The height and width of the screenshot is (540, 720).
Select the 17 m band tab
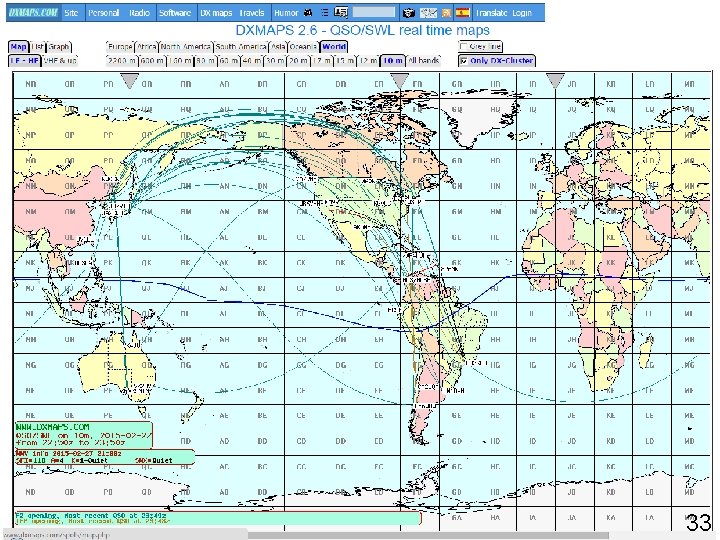click(322, 61)
